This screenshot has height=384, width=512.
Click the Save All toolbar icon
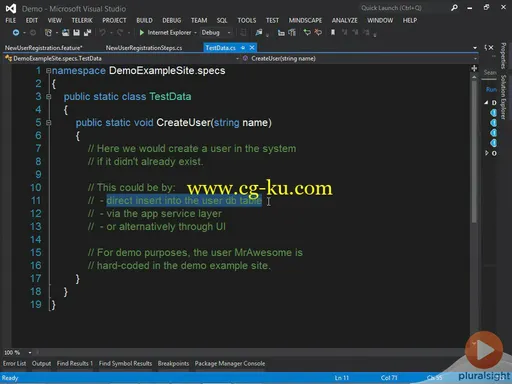tap(87, 32)
